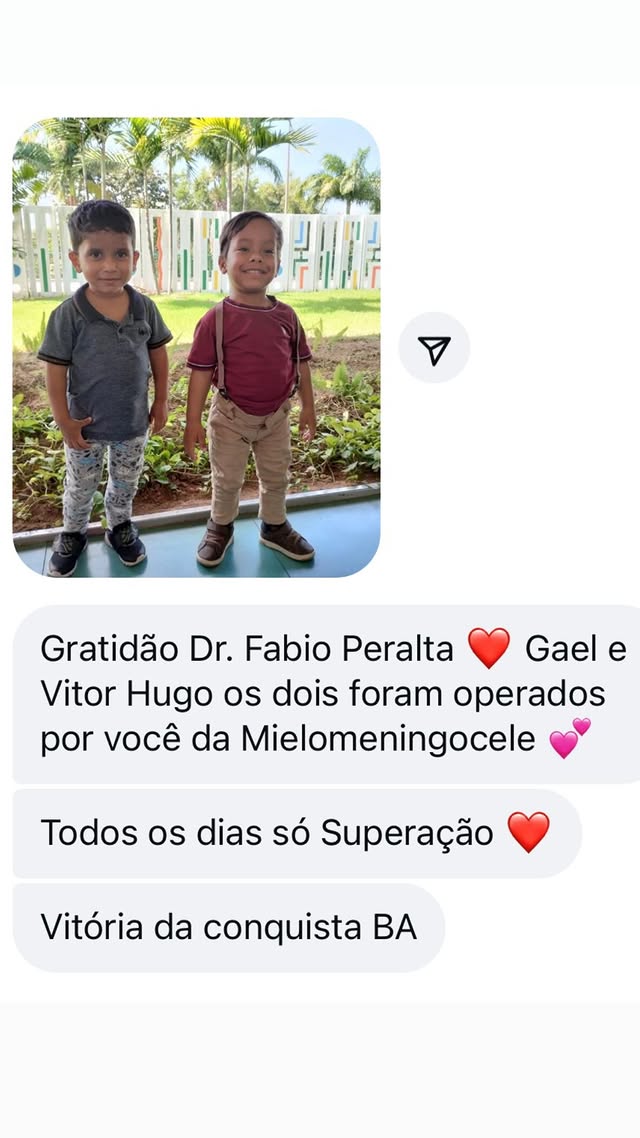Click the red heart after Superação
Image resolution: width=640 pixels, height=1138 pixels.
click(x=528, y=832)
